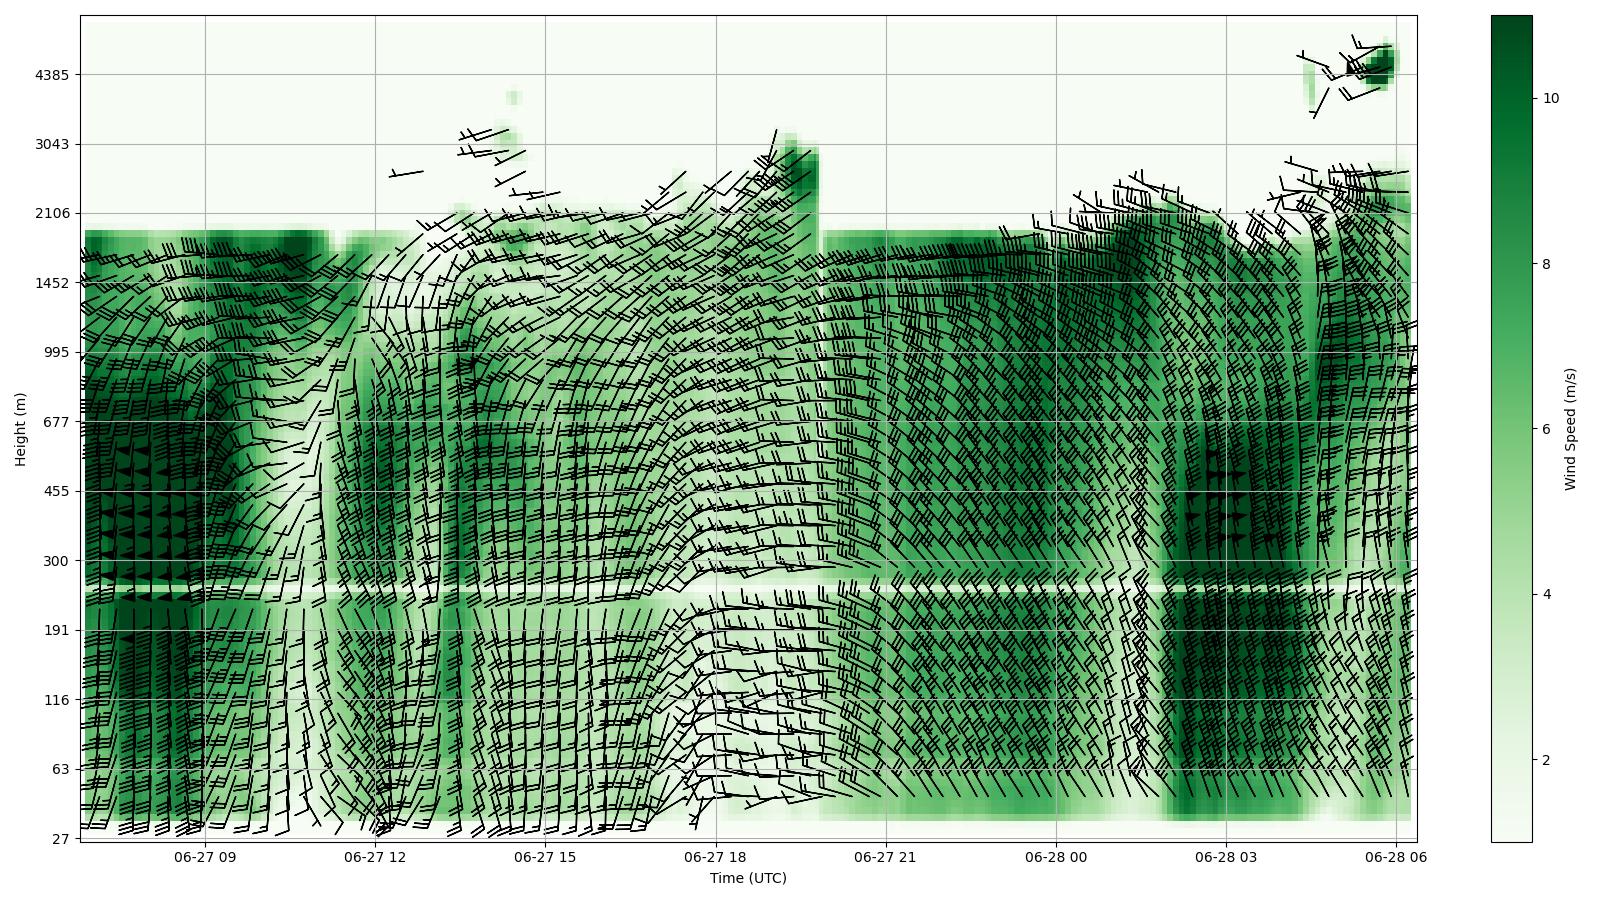Click the 300 height tick label
Screen dimensions: 1600x900
[56, 561]
